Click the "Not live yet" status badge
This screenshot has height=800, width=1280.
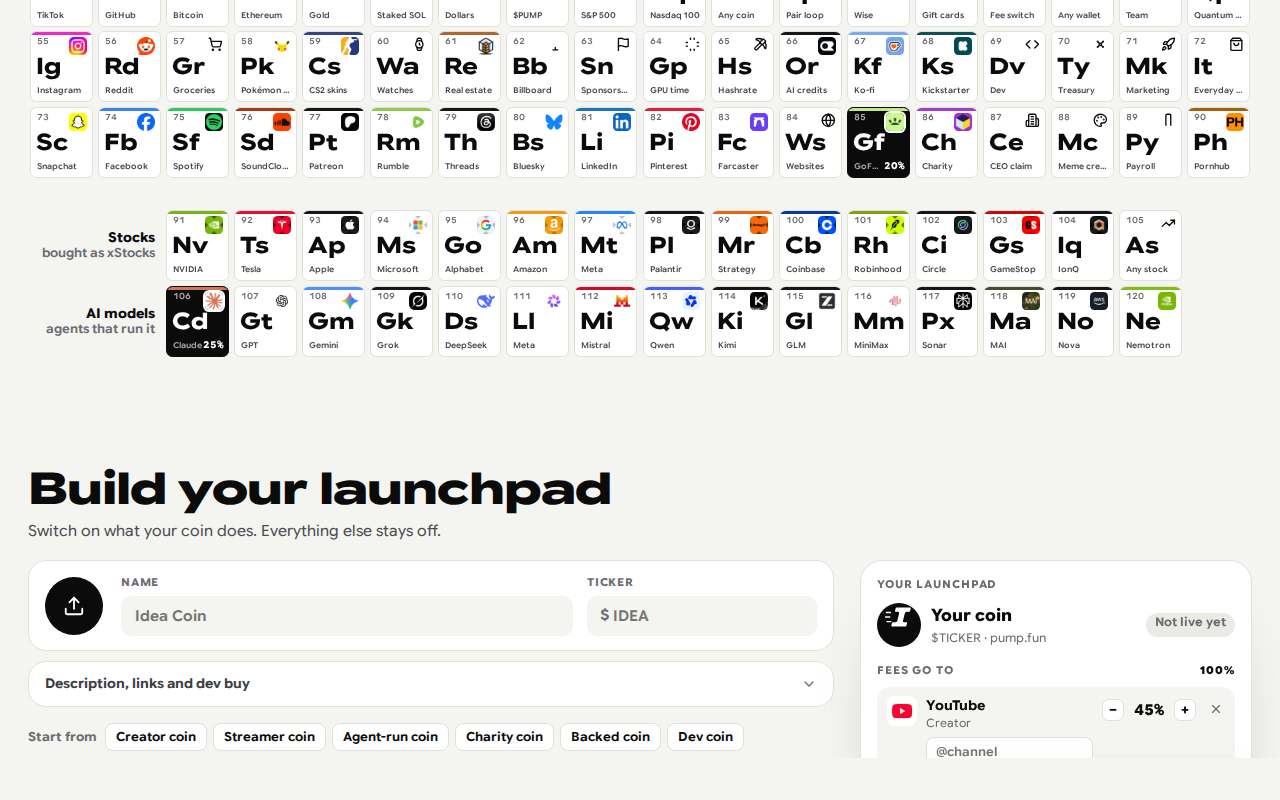point(1190,623)
